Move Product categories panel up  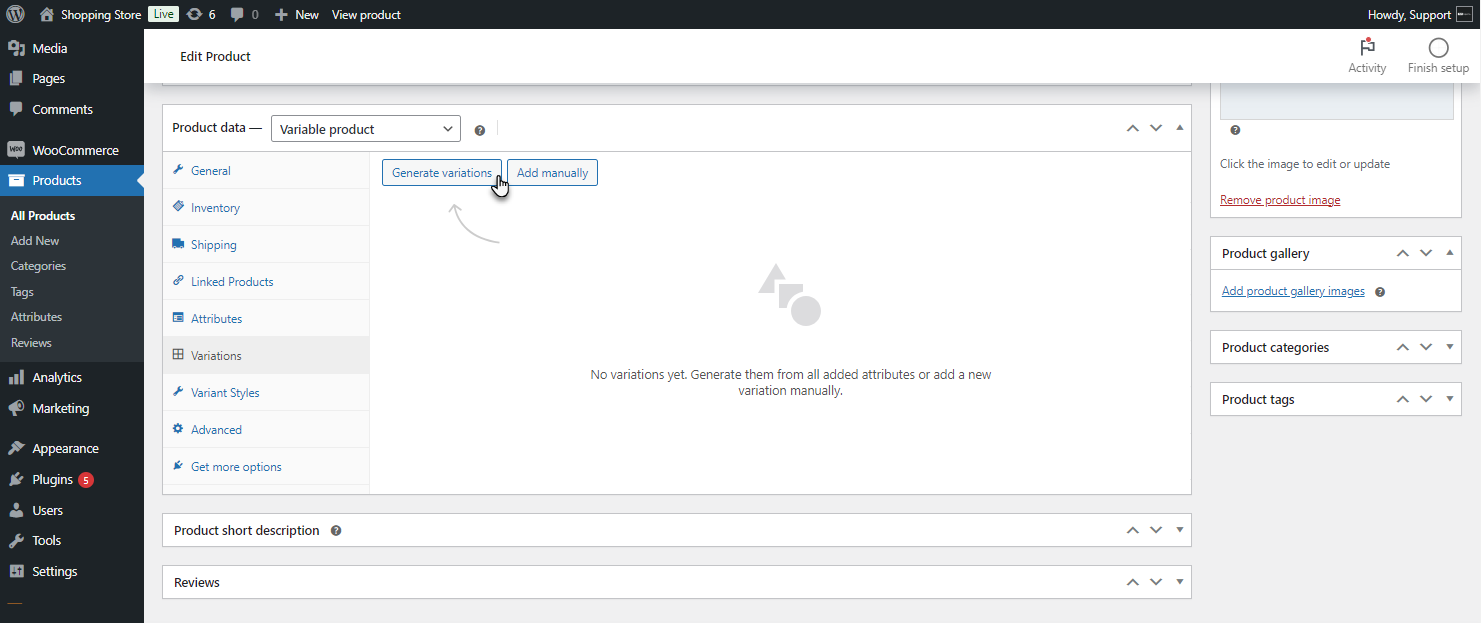coord(1402,347)
